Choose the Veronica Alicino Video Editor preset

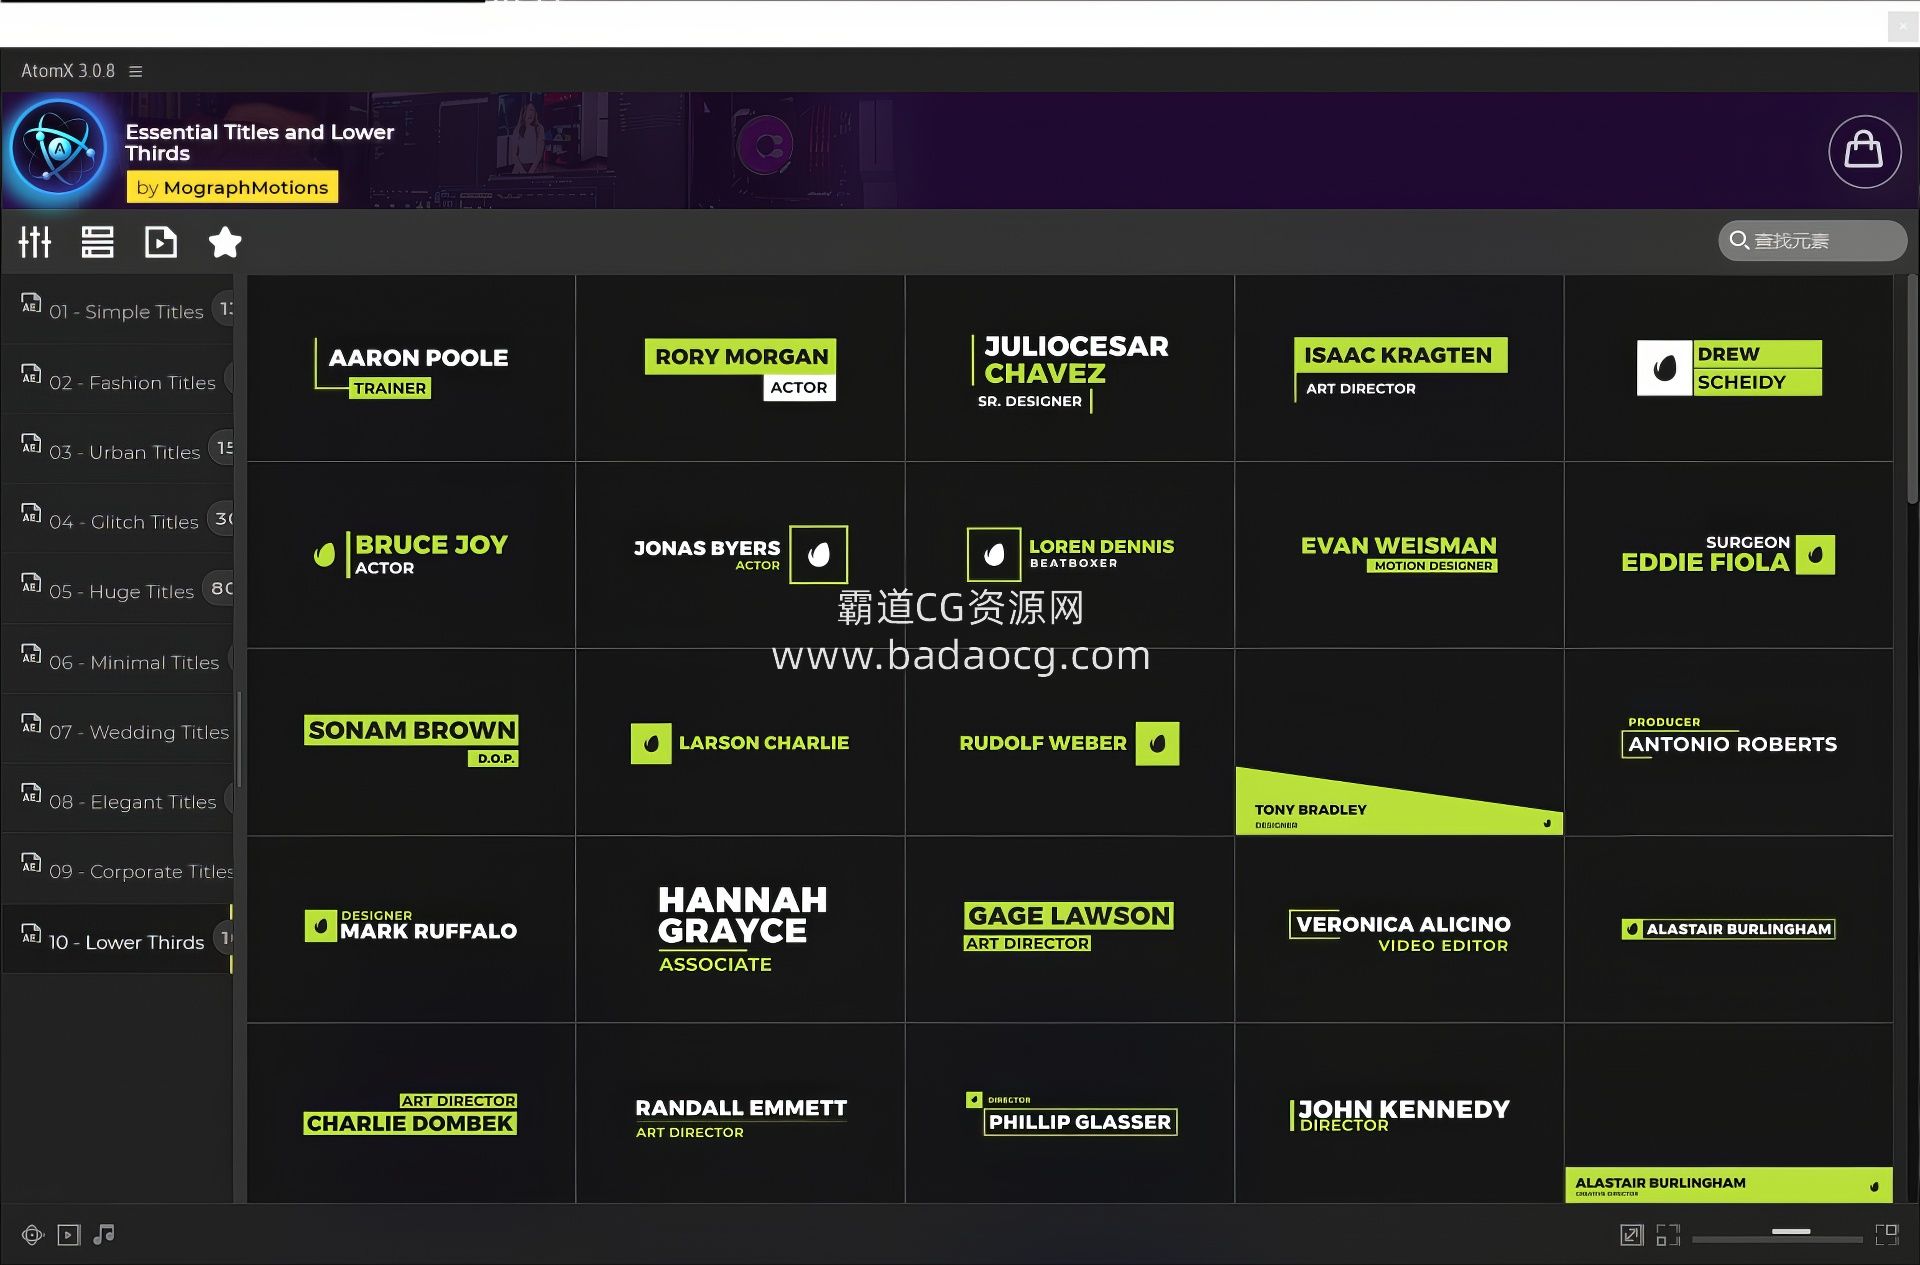1399,929
